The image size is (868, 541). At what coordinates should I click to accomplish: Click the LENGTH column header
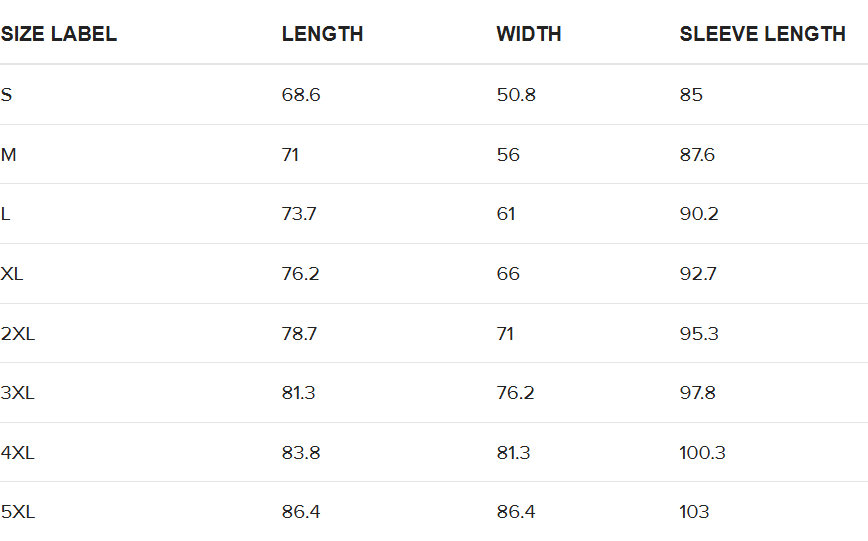[322, 34]
